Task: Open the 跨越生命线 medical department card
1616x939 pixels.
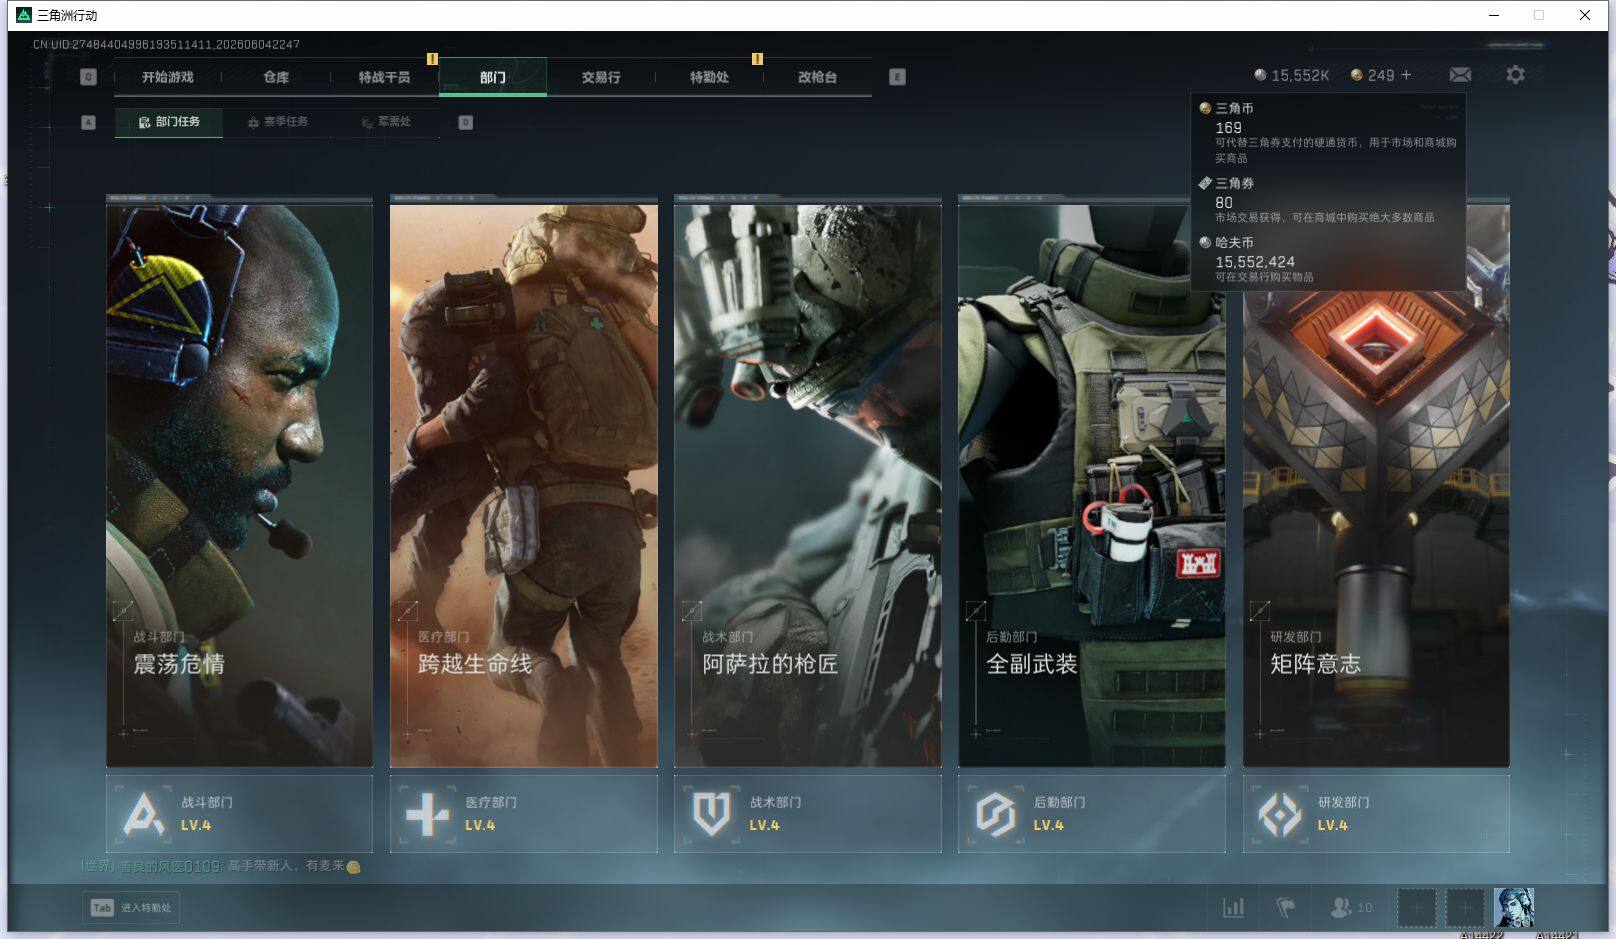Action: pyautogui.click(x=524, y=485)
